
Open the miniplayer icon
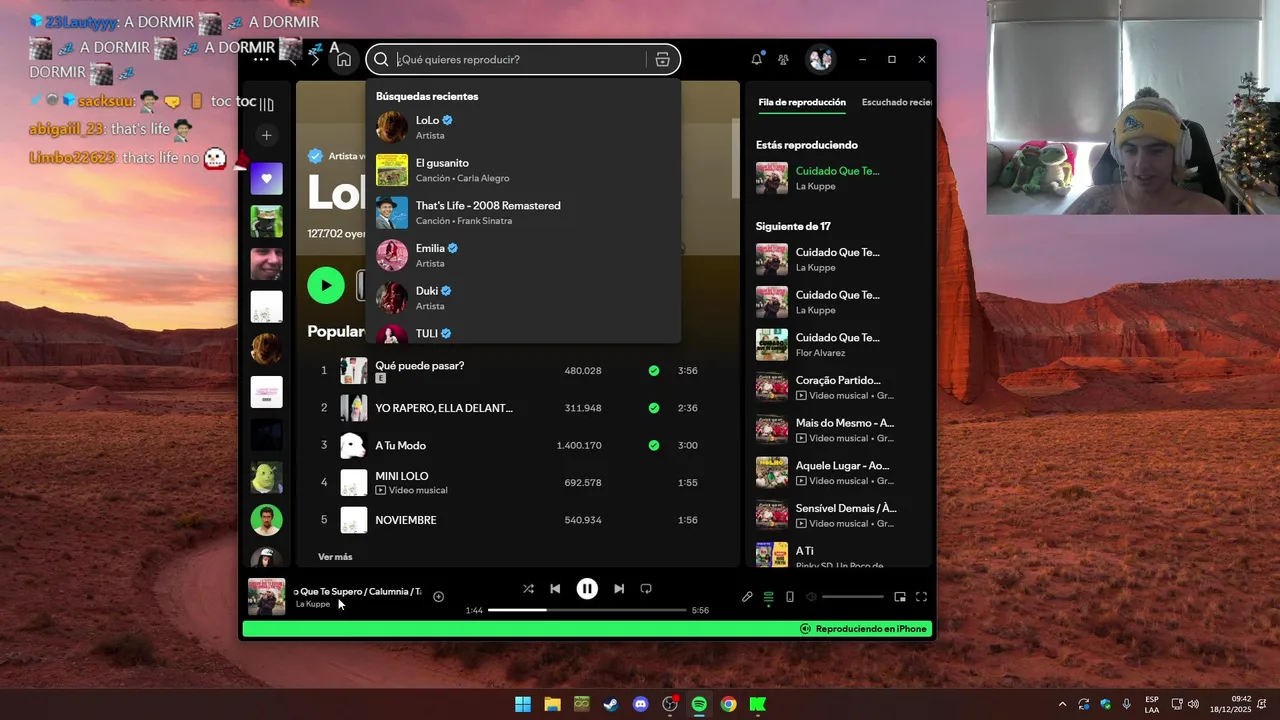(900, 597)
